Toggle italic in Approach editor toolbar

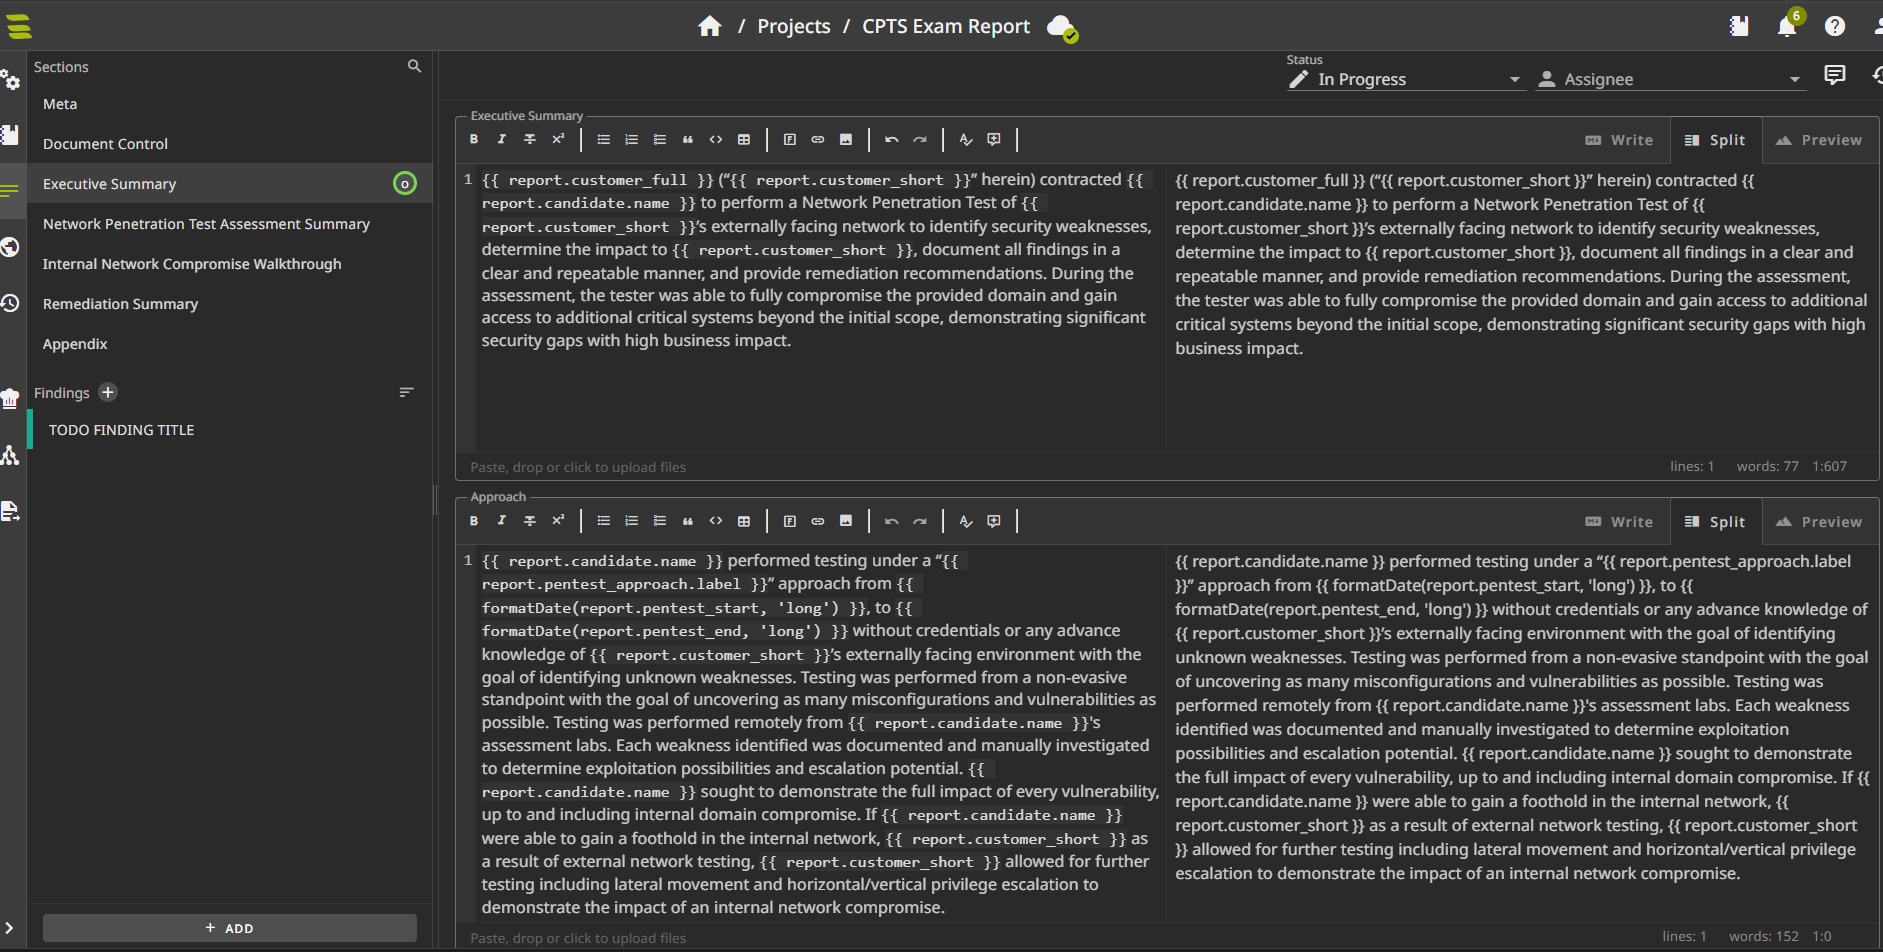point(502,521)
